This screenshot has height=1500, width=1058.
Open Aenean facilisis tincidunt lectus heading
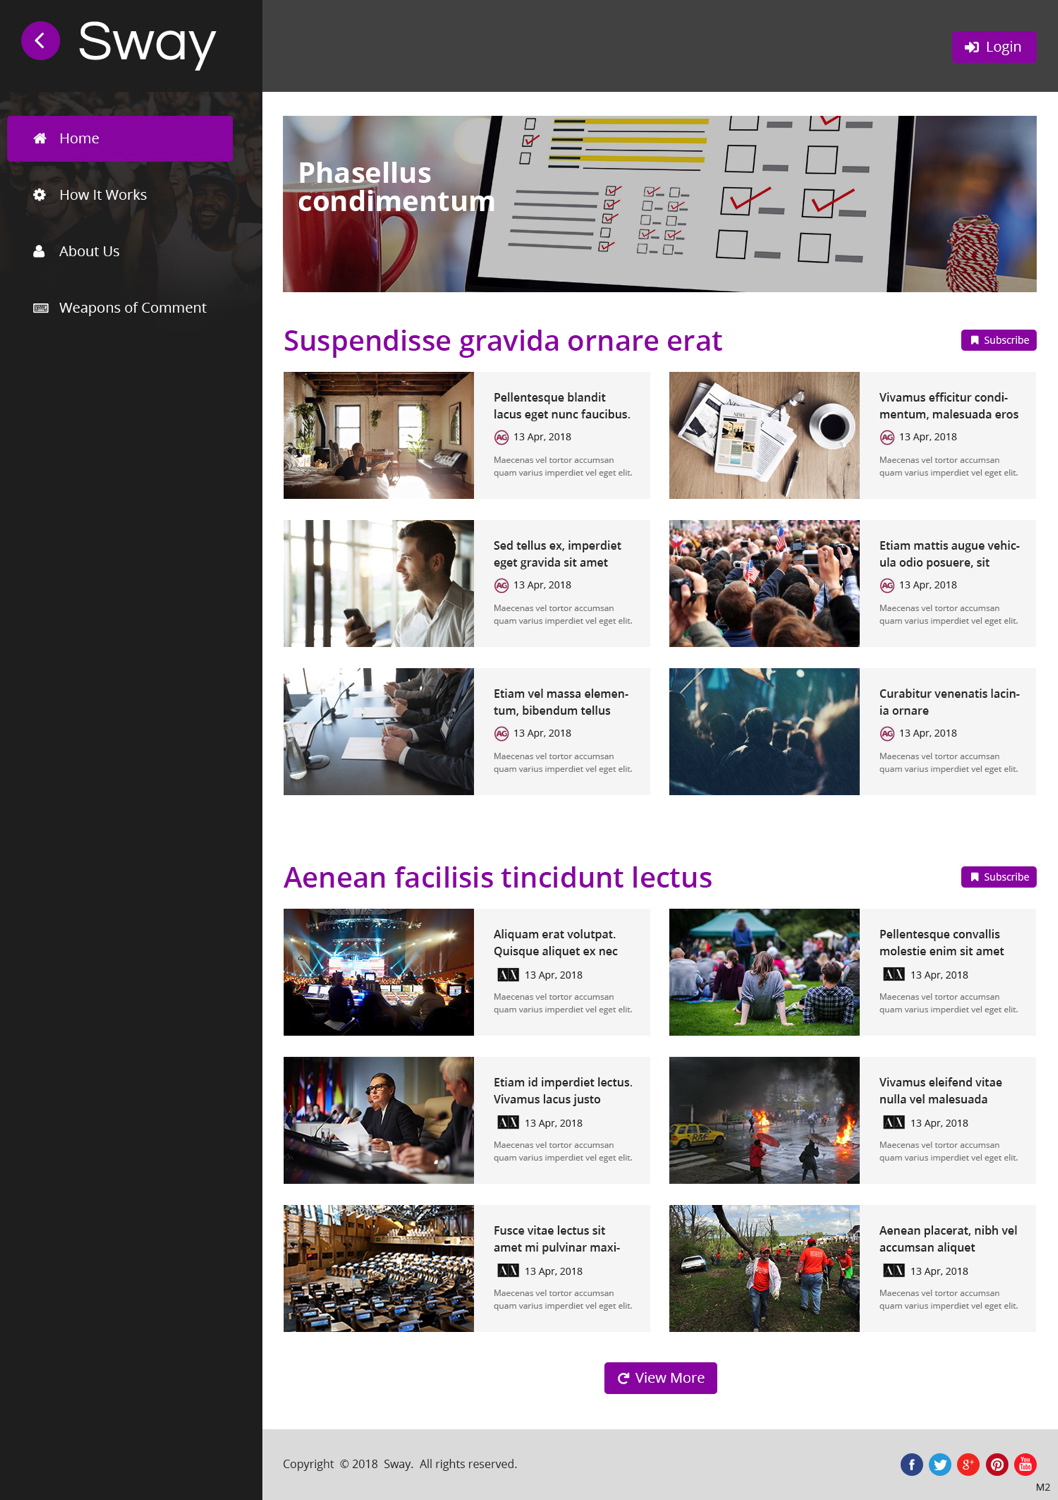click(497, 878)
